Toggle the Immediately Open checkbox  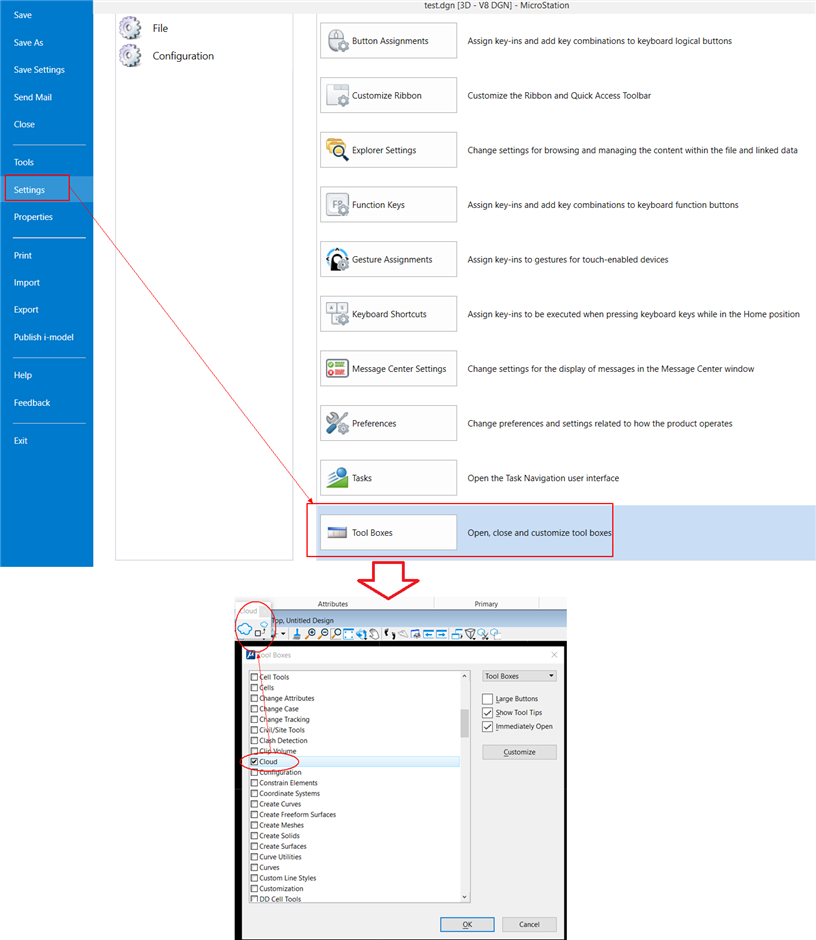pos(487,727)
